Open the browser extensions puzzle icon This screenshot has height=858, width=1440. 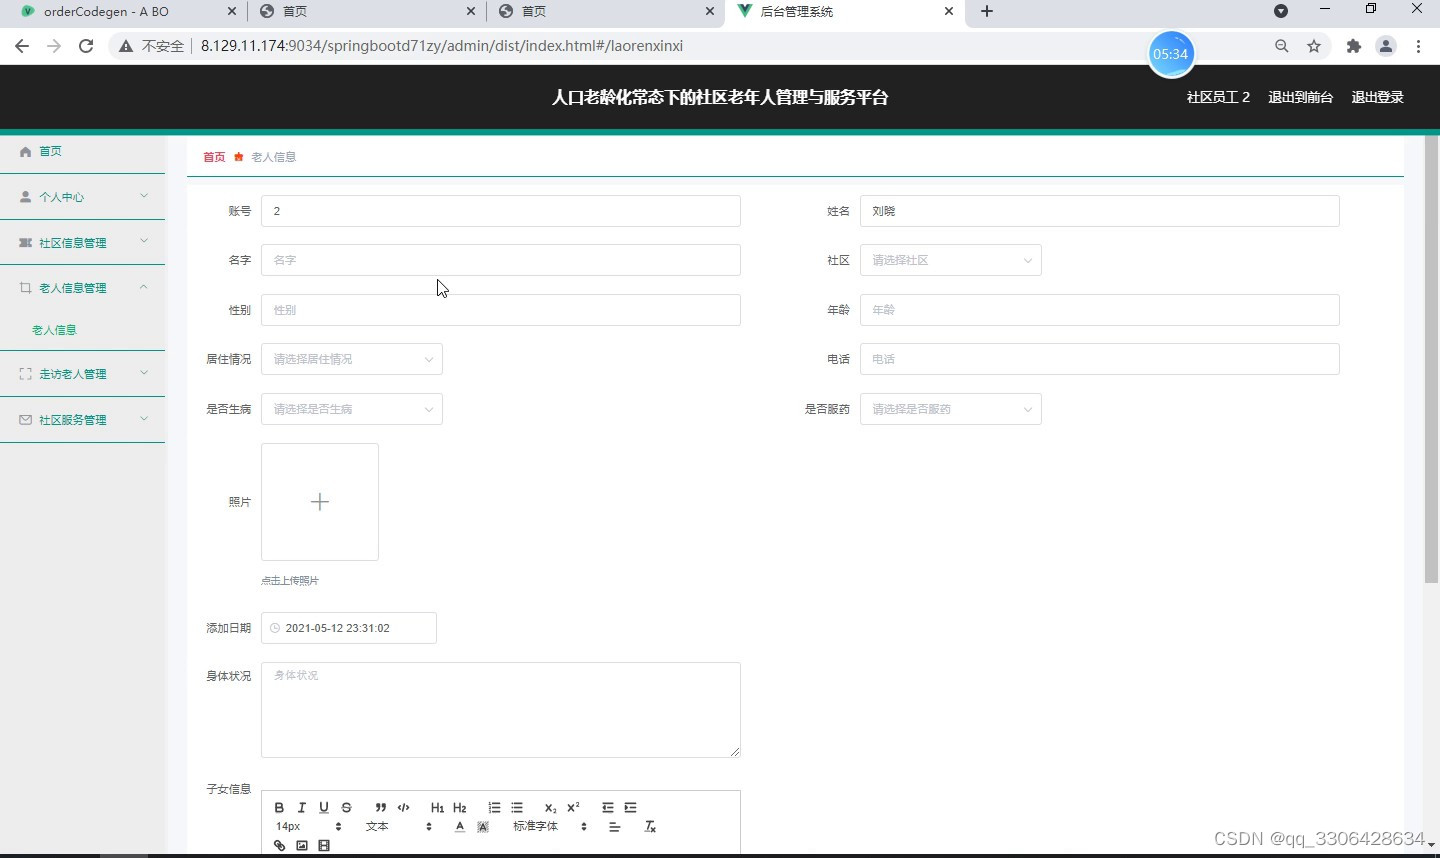coord(1354,46)
